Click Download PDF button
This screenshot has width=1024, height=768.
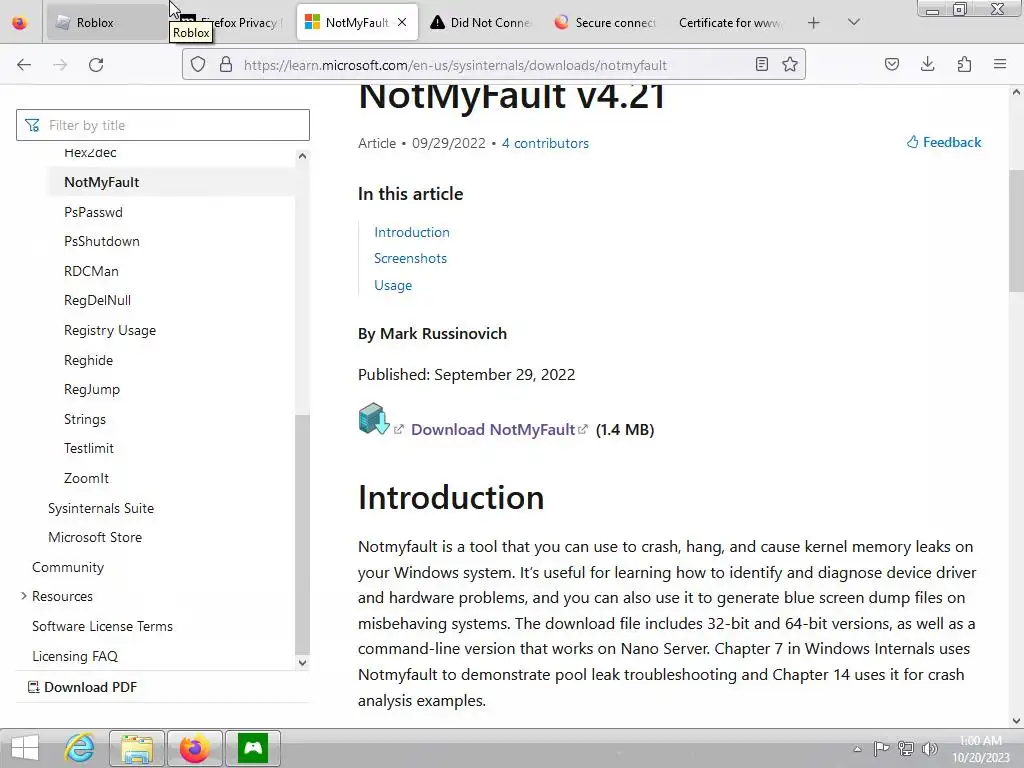[82, 687]
